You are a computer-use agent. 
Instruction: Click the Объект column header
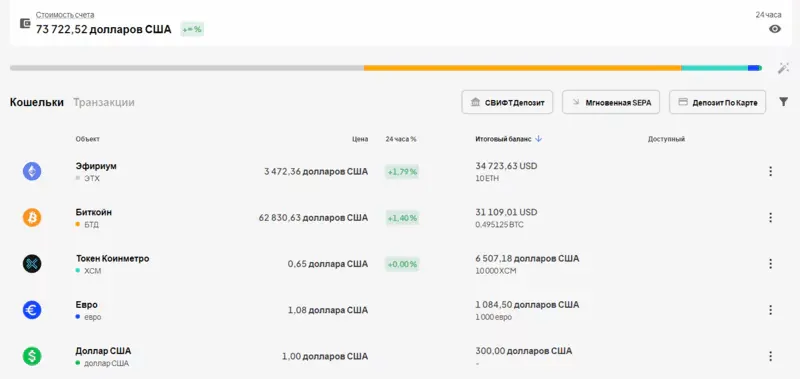pyautogui.click(x=88, y=139)
